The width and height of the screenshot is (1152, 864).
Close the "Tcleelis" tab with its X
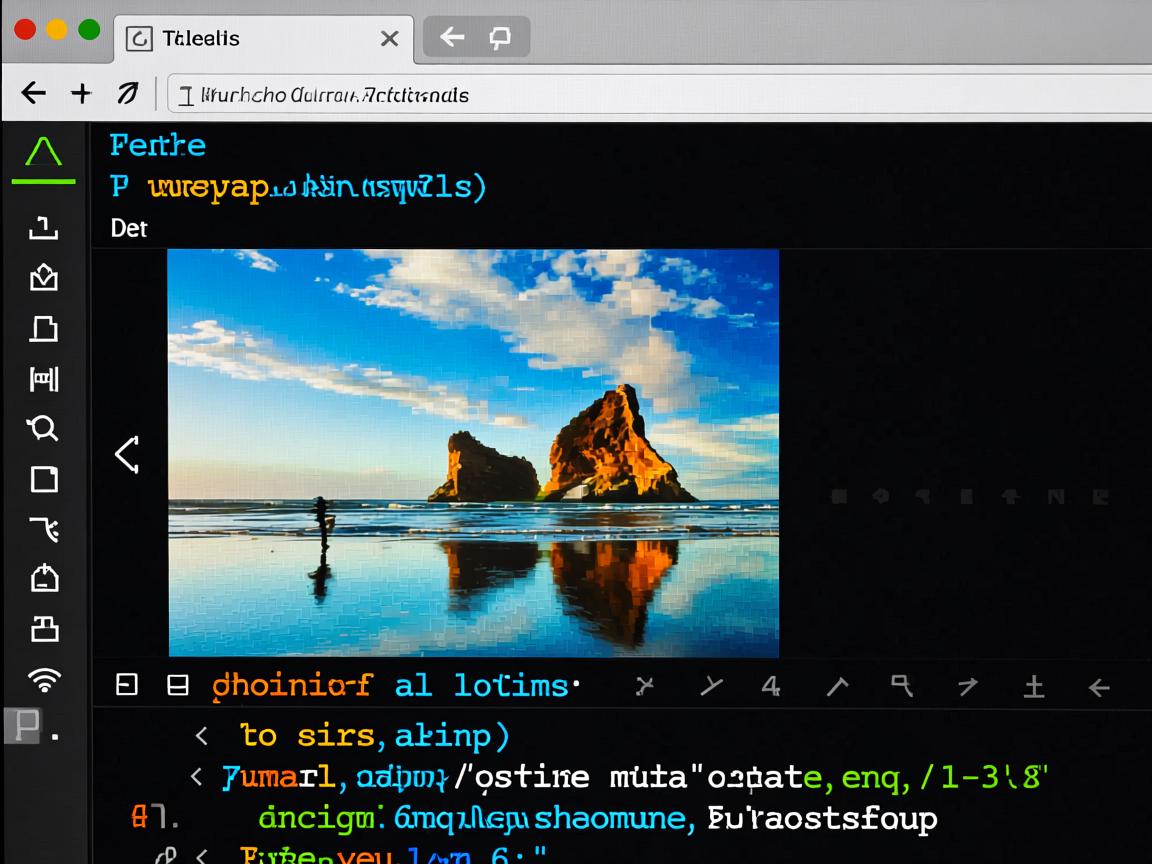(x=390, y=39)
